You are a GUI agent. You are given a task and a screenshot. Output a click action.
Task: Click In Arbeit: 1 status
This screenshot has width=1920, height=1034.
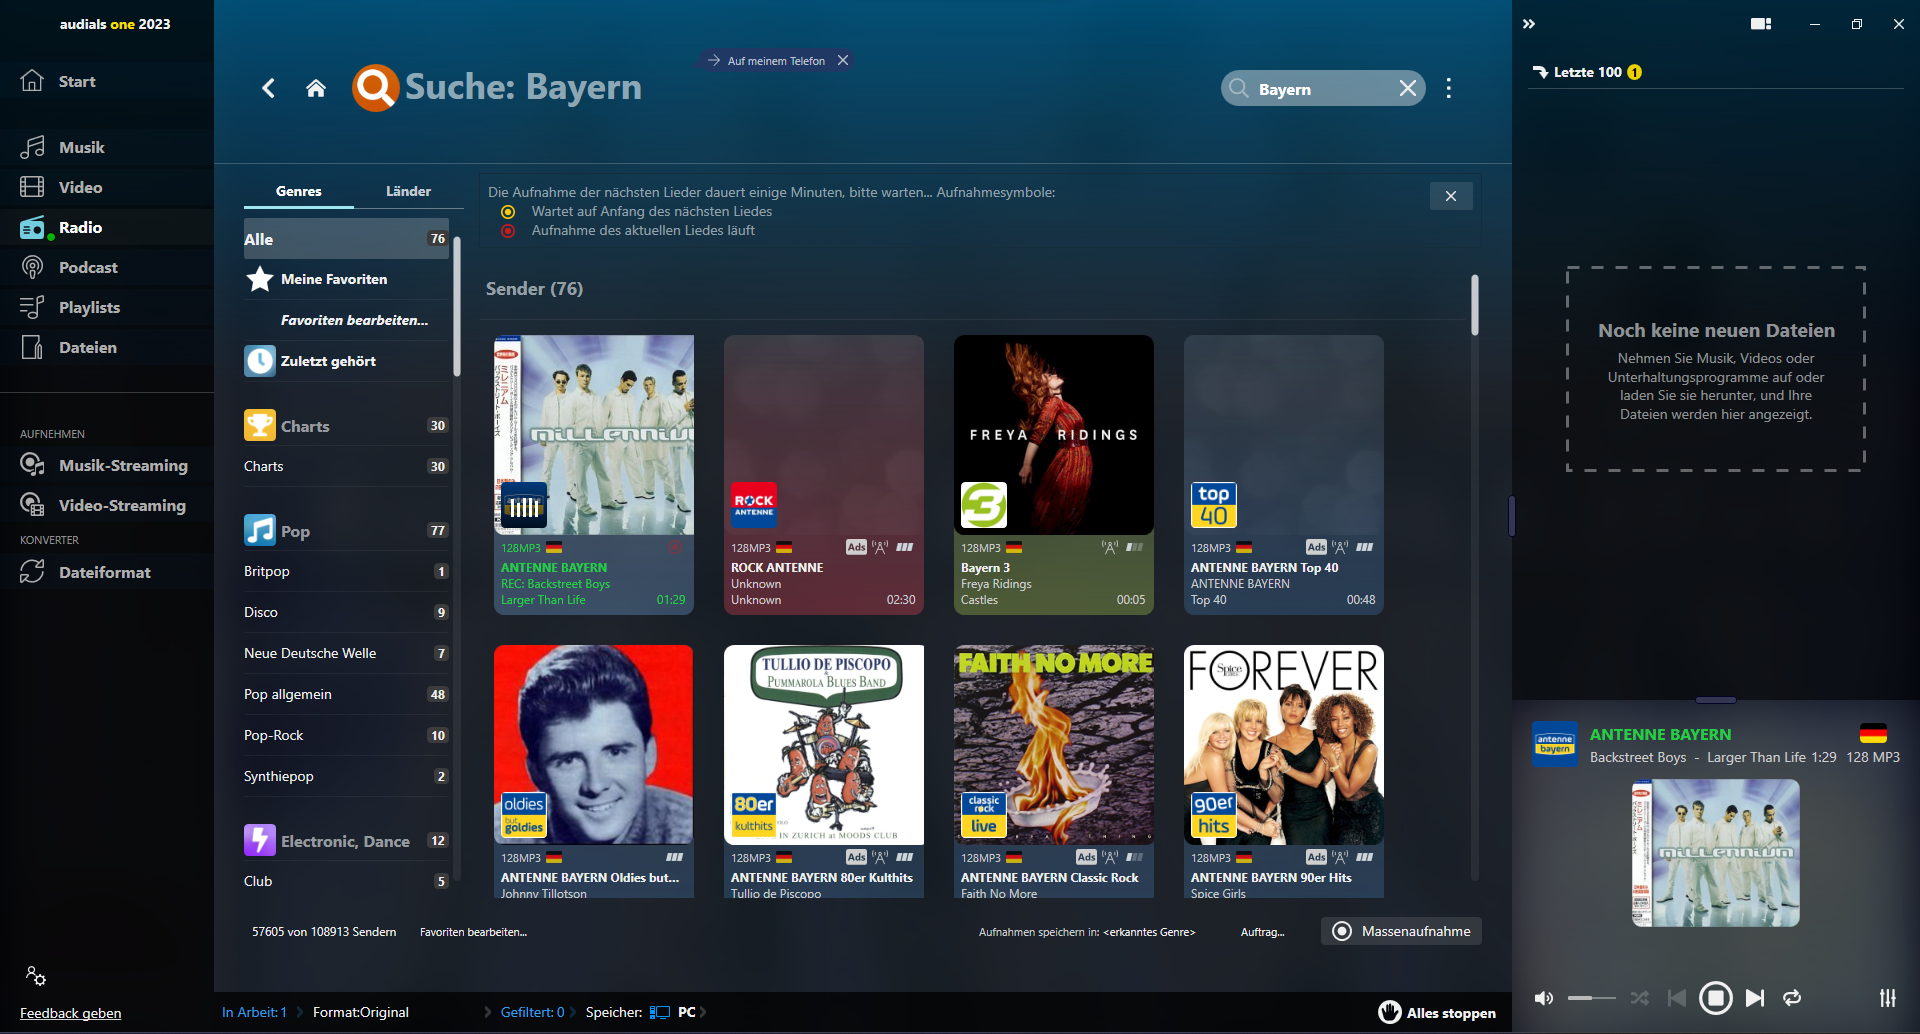[x=254, y=1012]
